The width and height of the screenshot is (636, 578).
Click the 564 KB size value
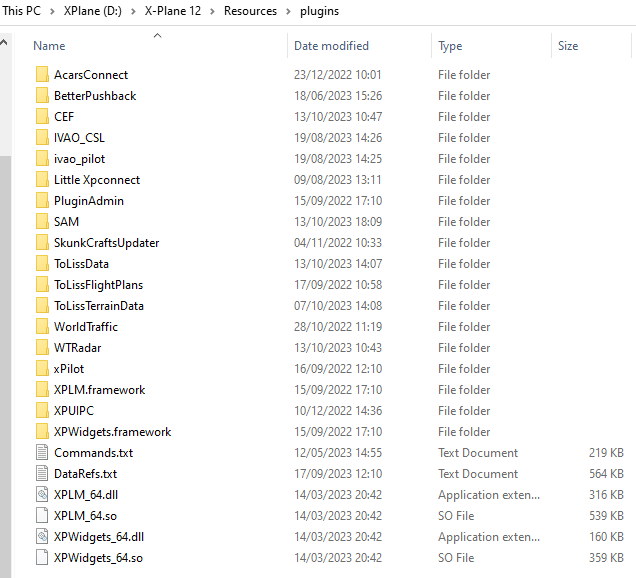coord(606,474)
